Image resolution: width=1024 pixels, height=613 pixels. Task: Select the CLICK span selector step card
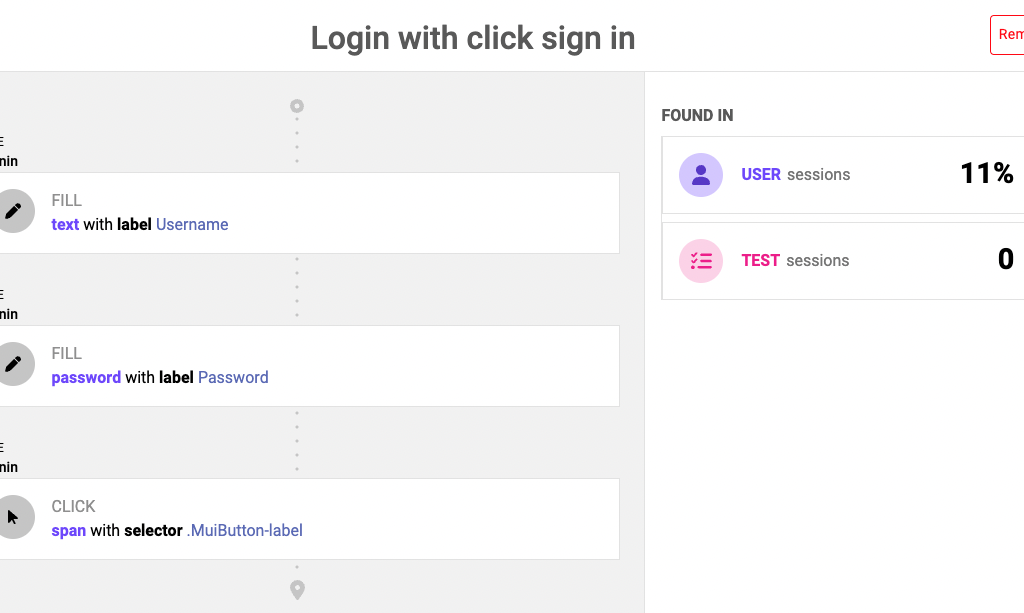click(310, 519)
